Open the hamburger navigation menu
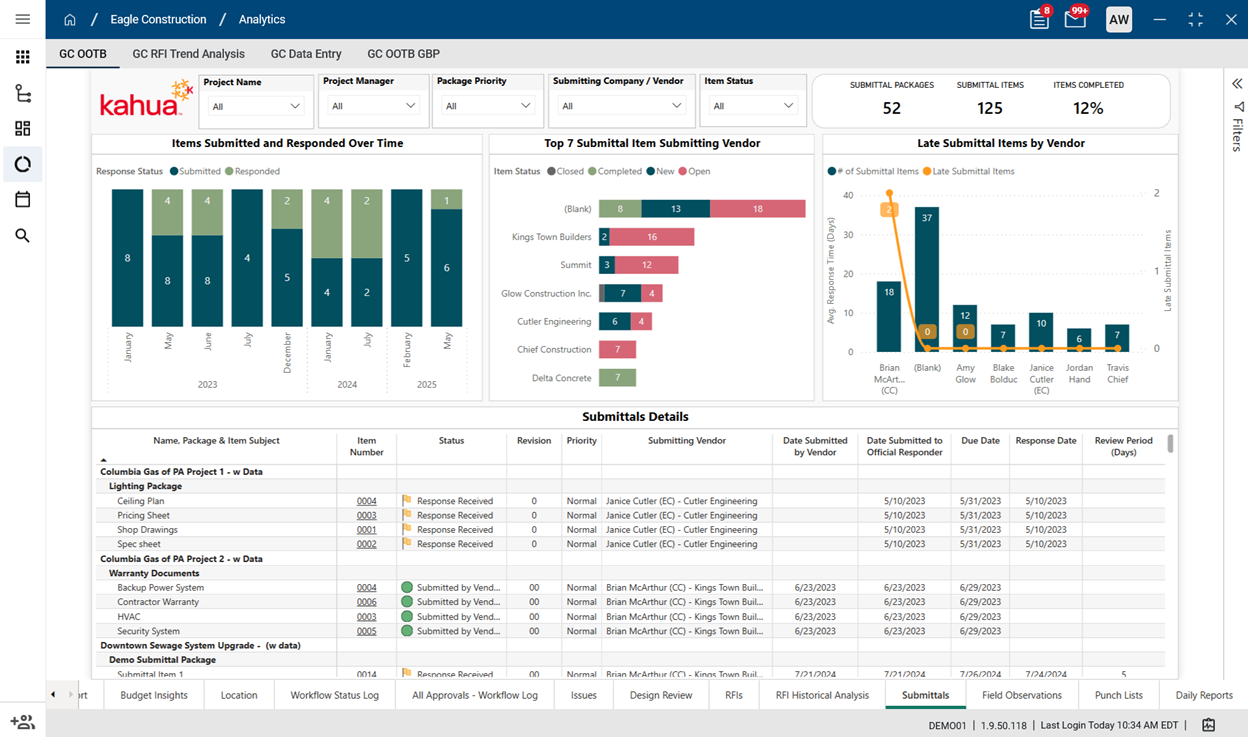This screenshot has width=1248, height=737. click(x=22, y=19)
